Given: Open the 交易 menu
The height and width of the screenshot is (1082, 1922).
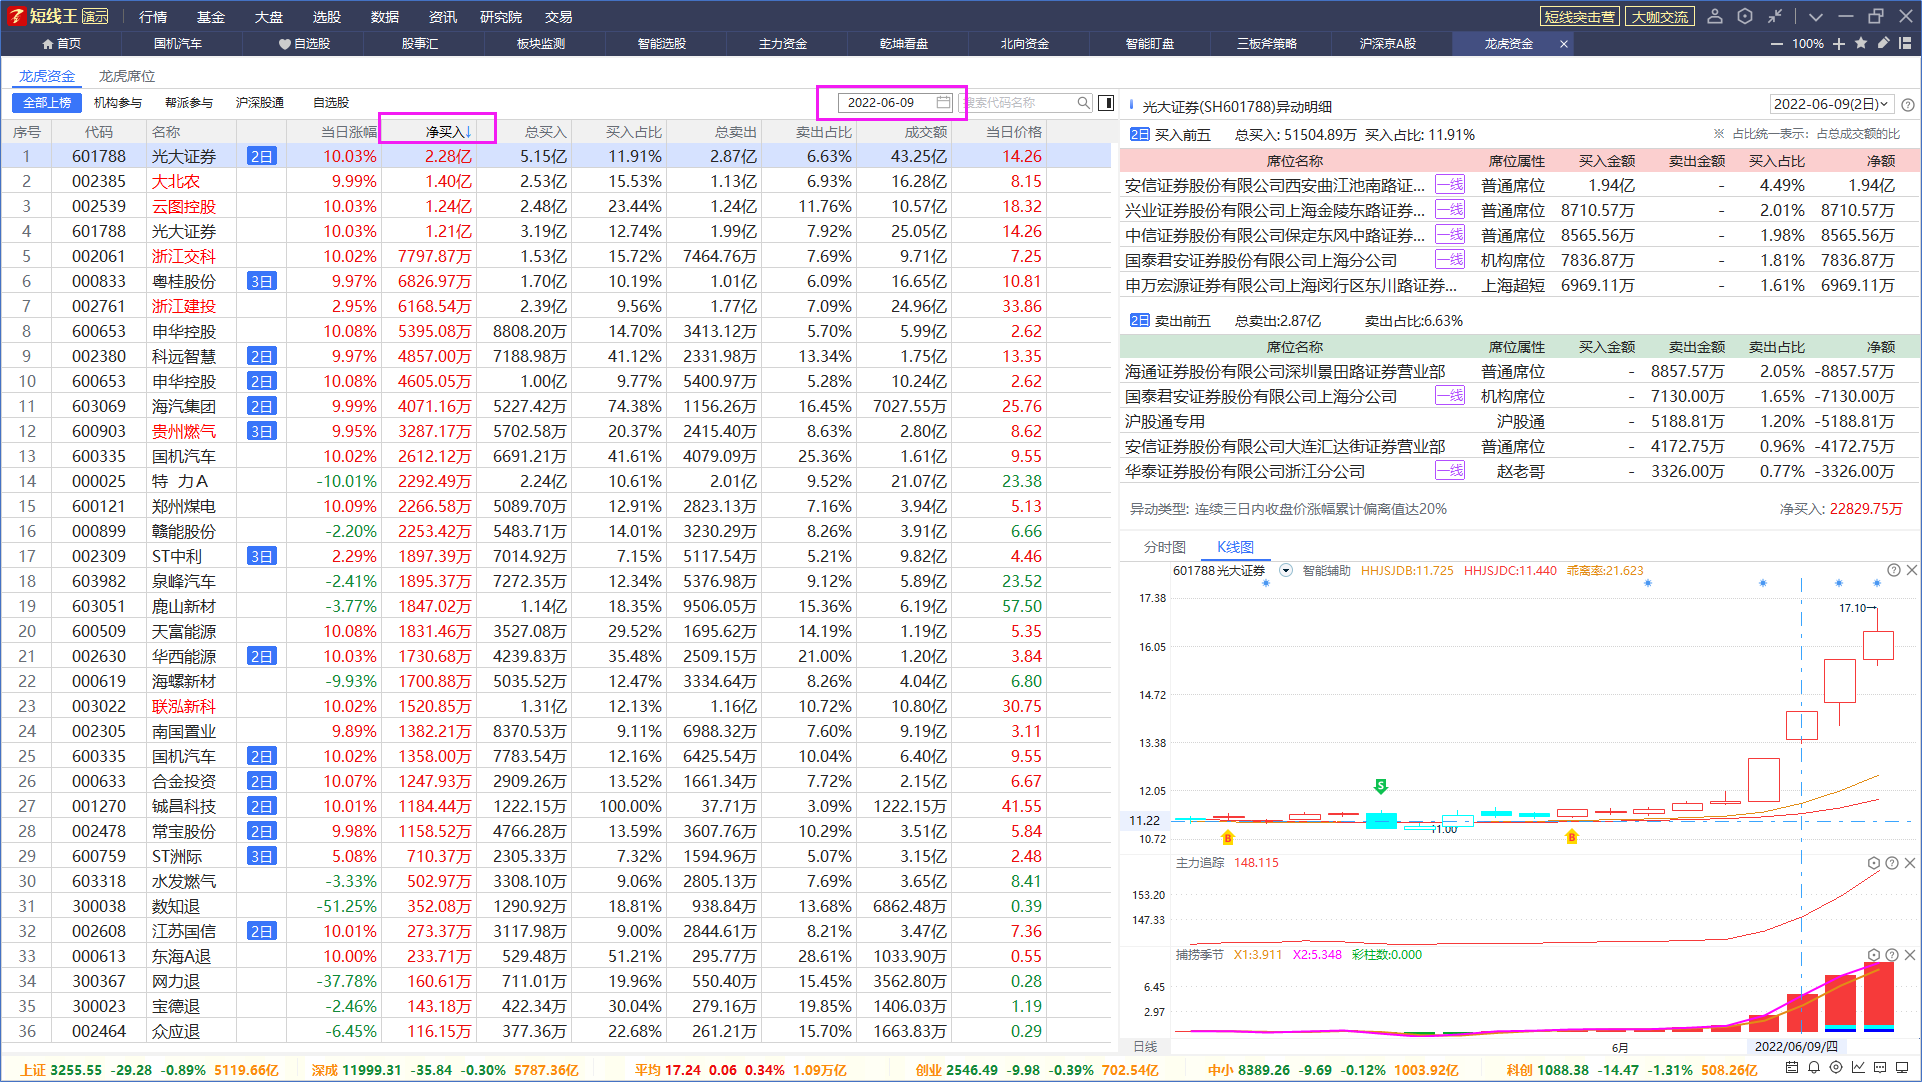Looking at the screenshot, I should click(559, 17).
